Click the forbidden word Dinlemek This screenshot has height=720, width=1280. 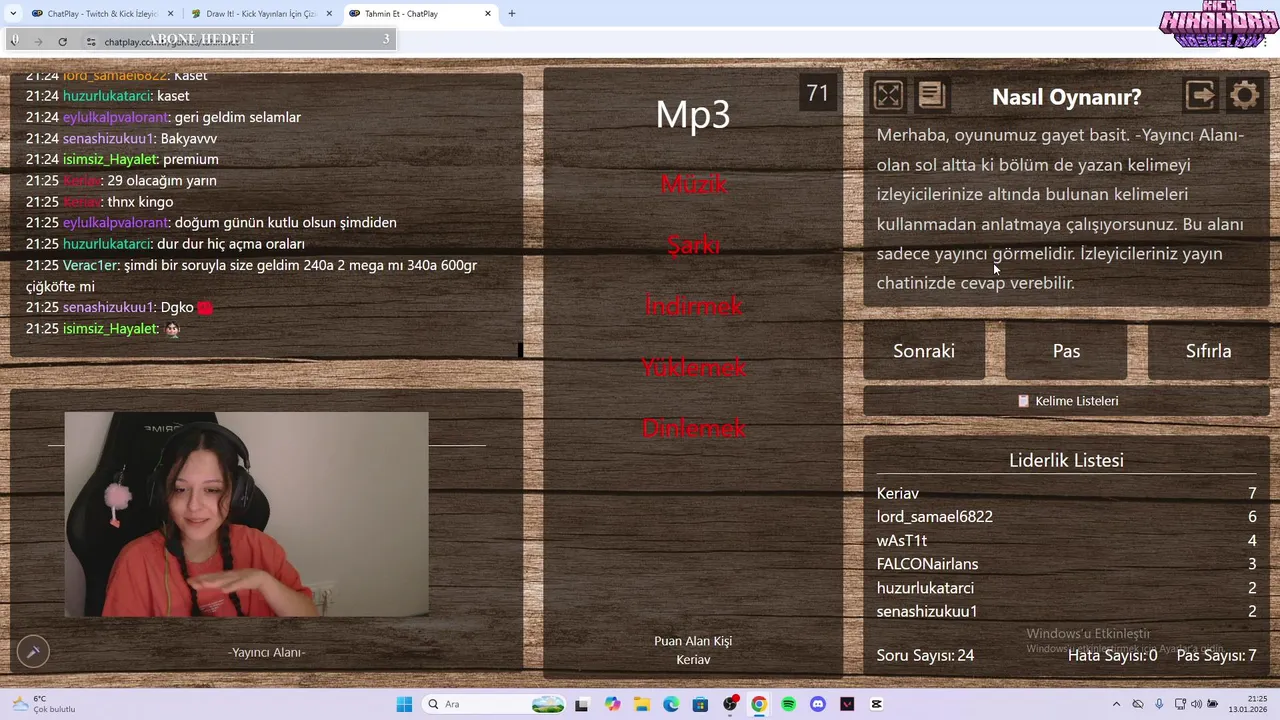pos(693,428)
